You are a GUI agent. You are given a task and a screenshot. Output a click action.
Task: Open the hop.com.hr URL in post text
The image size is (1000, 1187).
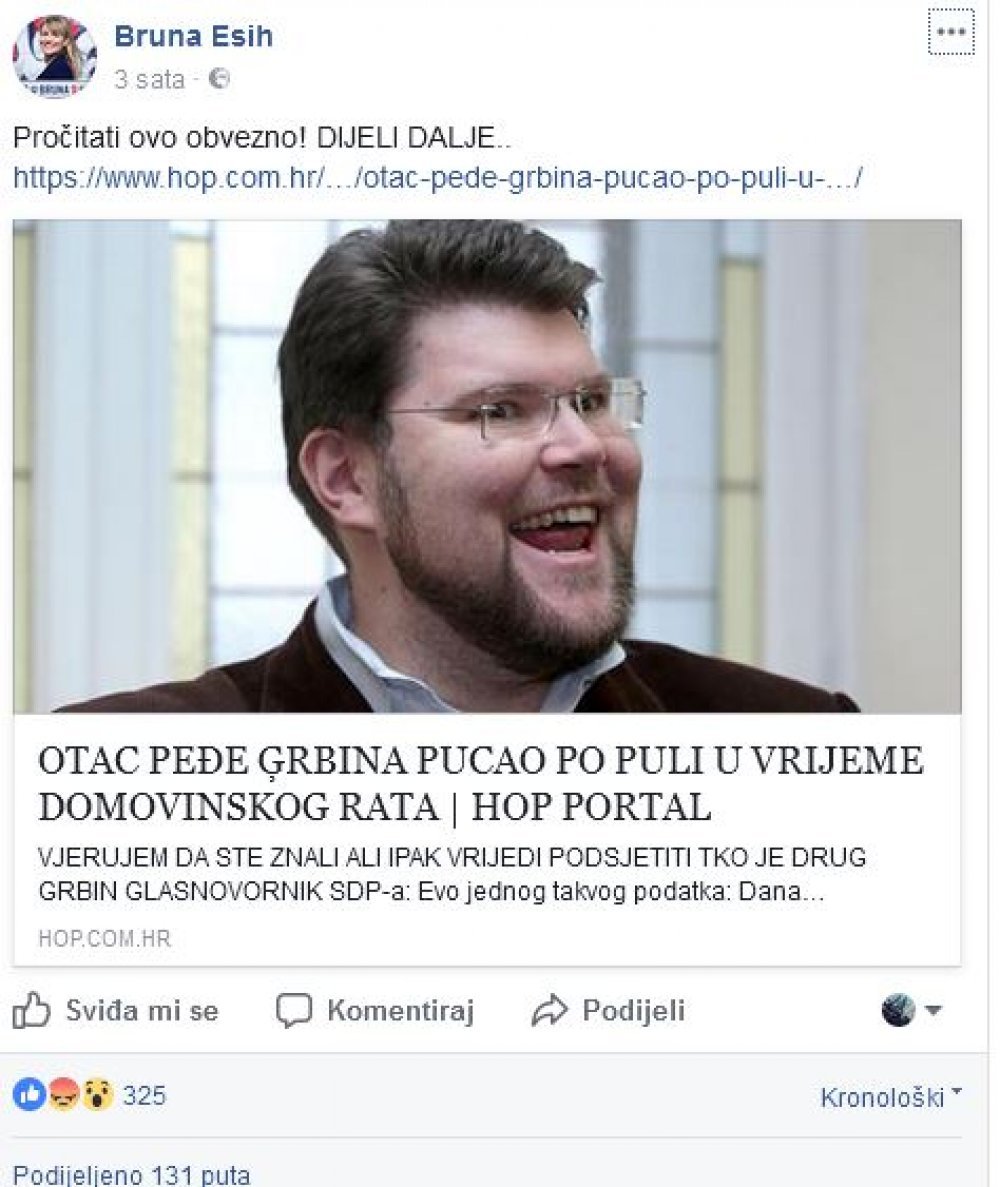(x=438, y=178)
